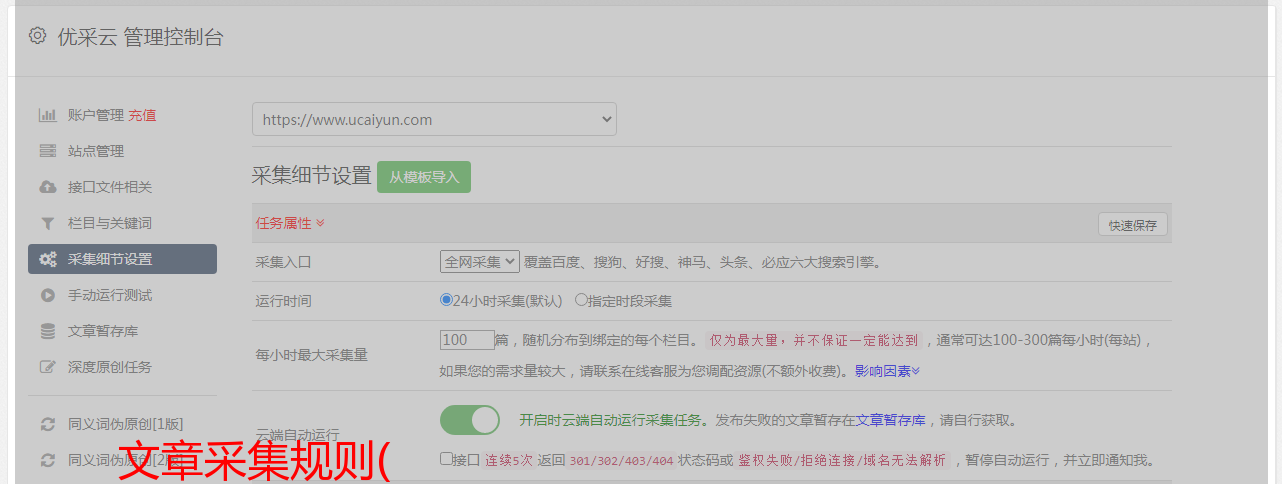Click the 连续5次 highlighted text

507,460
